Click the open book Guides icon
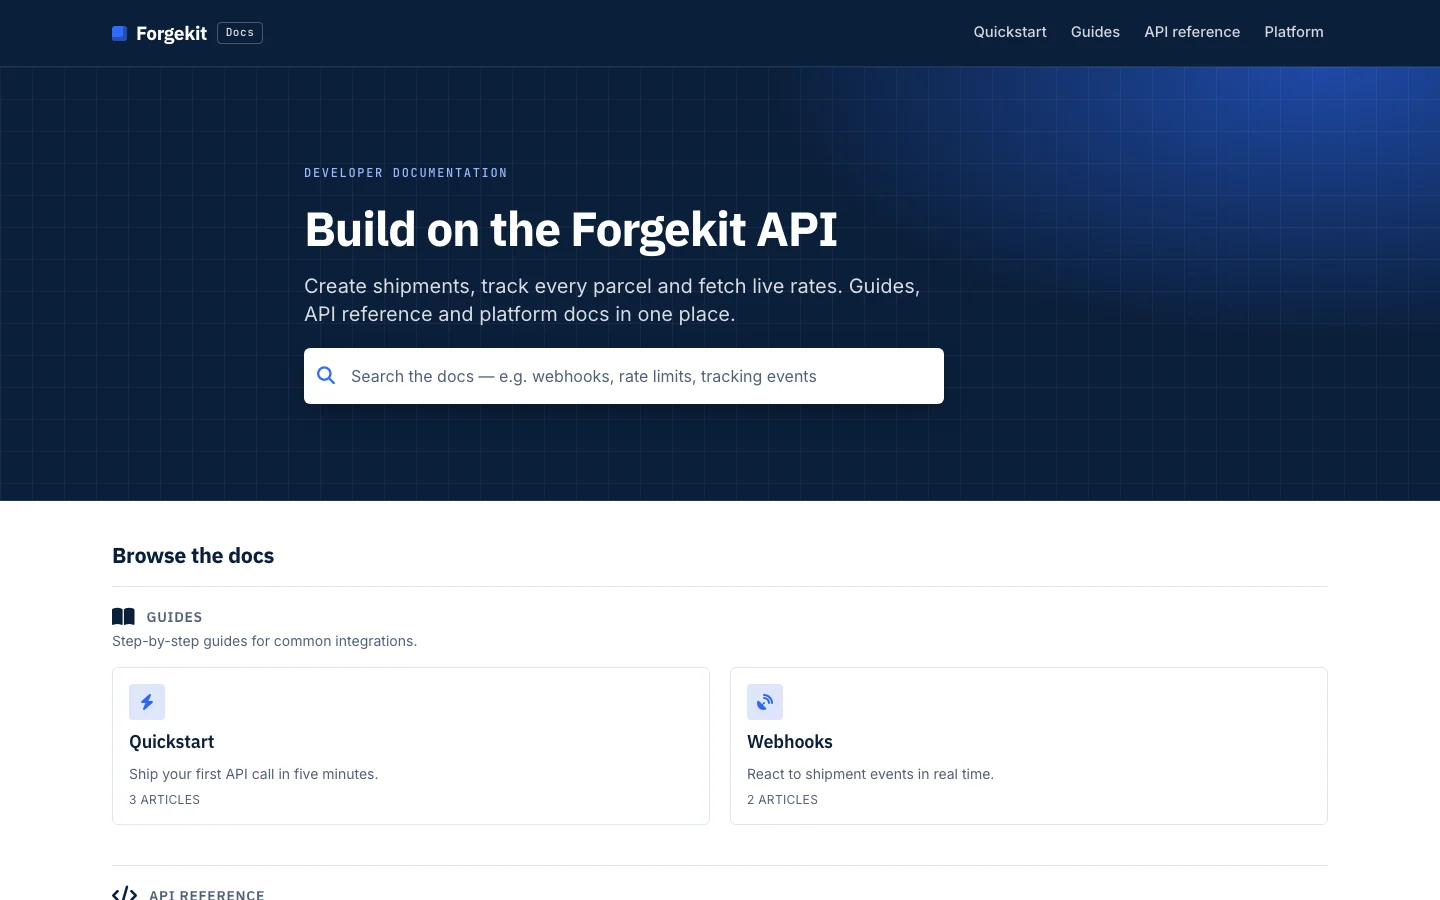This screenshot has height=900, width=1440. [x=123, y=617]
